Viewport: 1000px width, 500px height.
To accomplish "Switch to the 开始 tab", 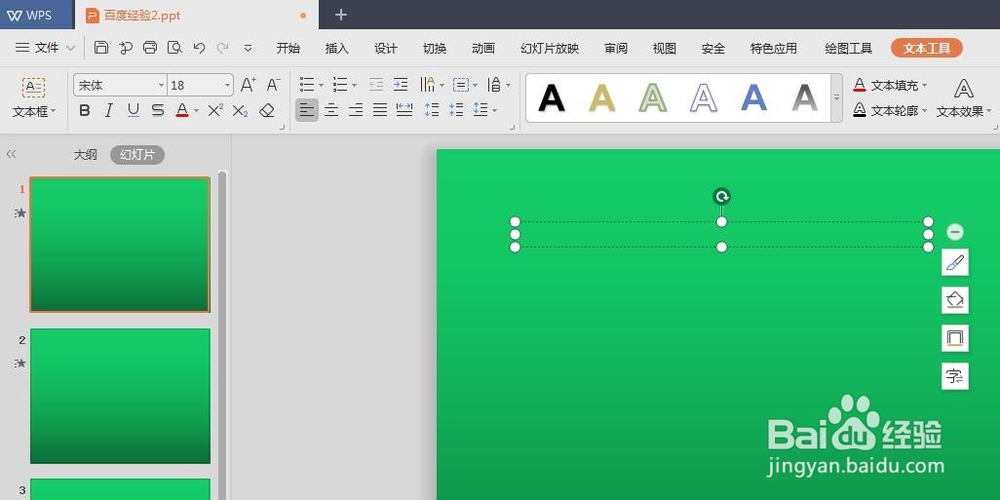I will 288,48.
